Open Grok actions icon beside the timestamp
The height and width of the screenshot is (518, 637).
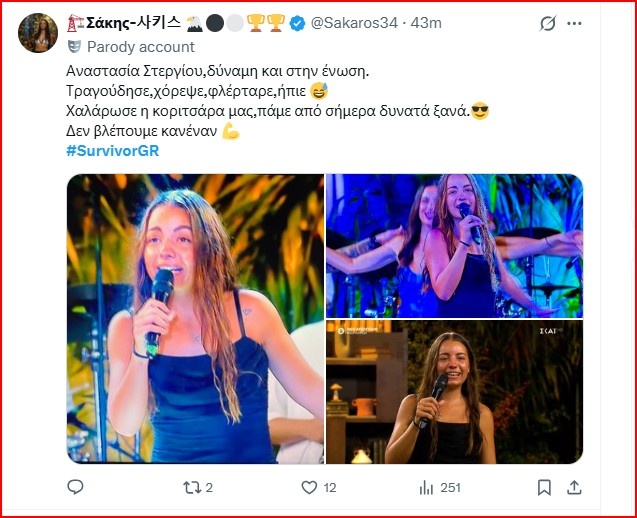coord(547,23)
